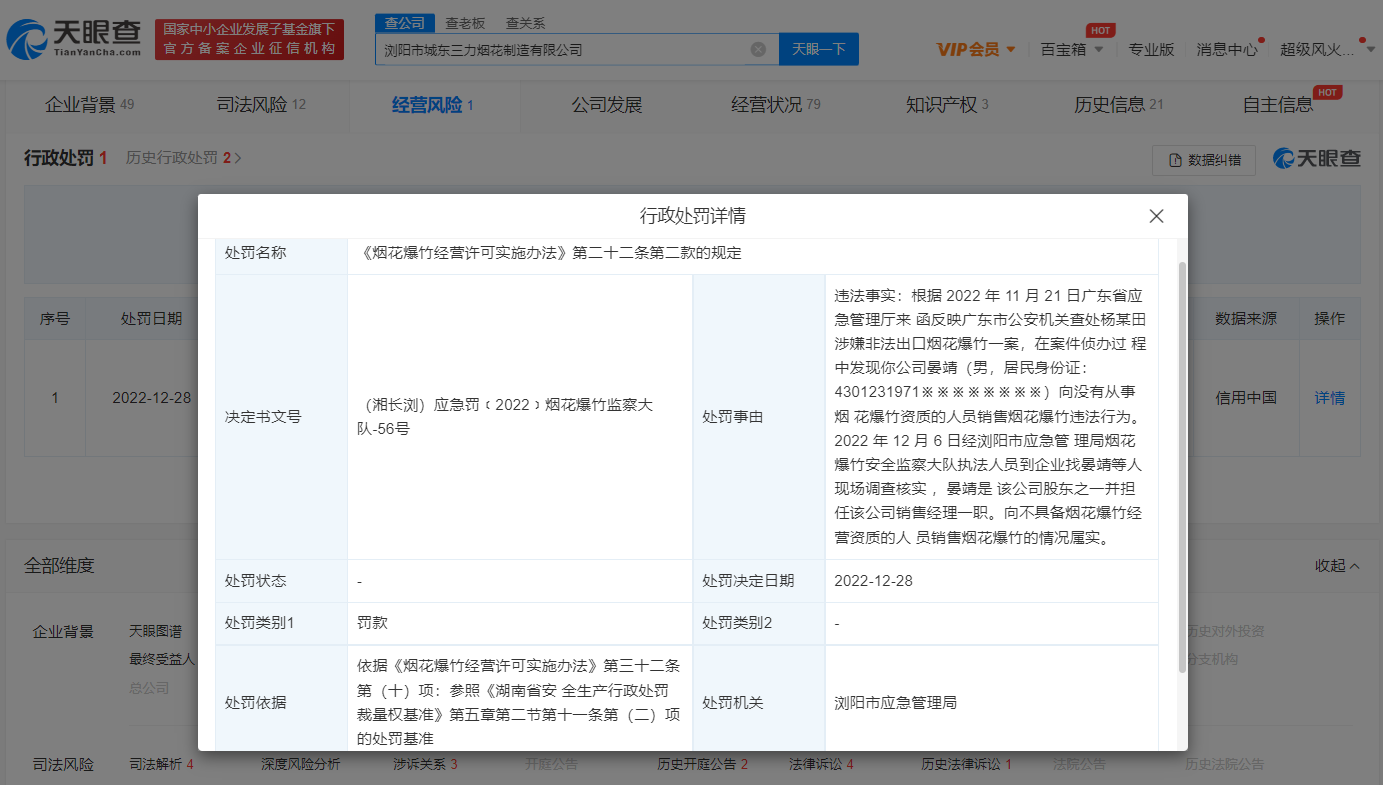Click the 天眼图谱 link
Screen dimensions: 1383x785
[155, 631]
